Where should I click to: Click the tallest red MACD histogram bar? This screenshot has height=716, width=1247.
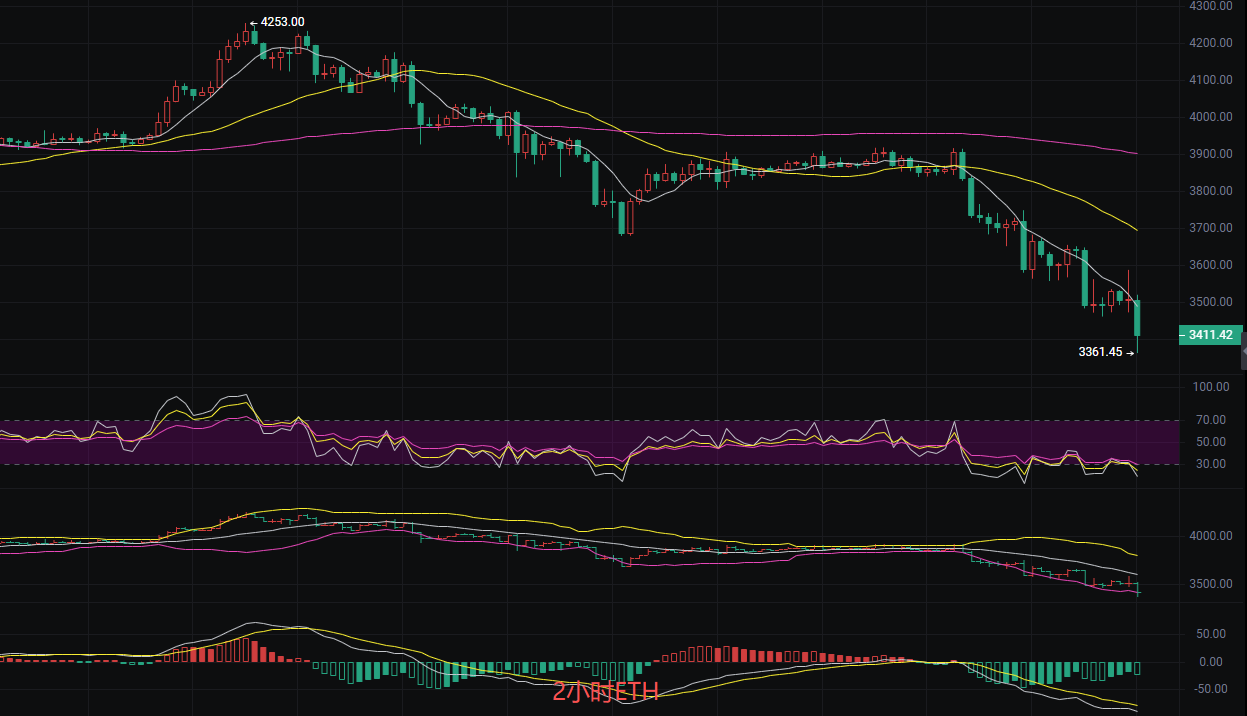(x=244, y=650)
